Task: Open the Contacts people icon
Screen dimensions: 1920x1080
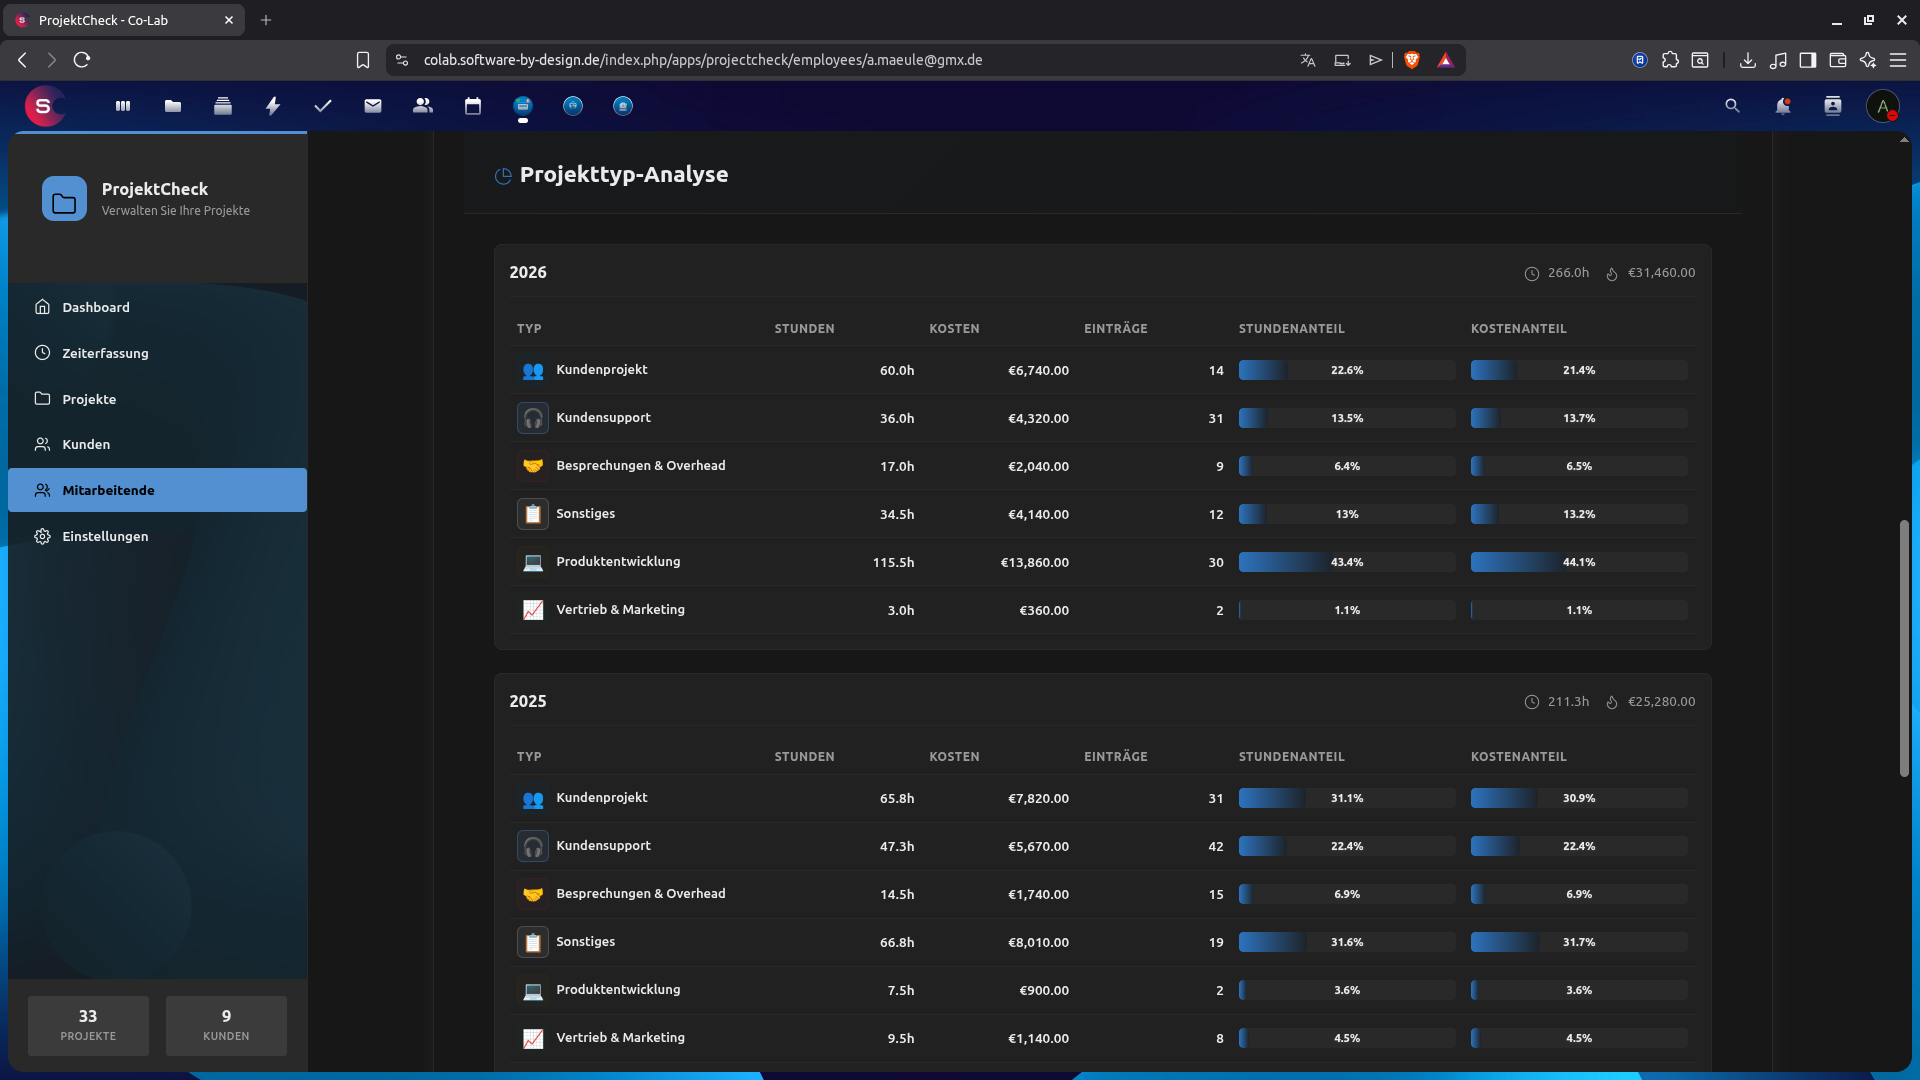Action: tap(422, 105)
